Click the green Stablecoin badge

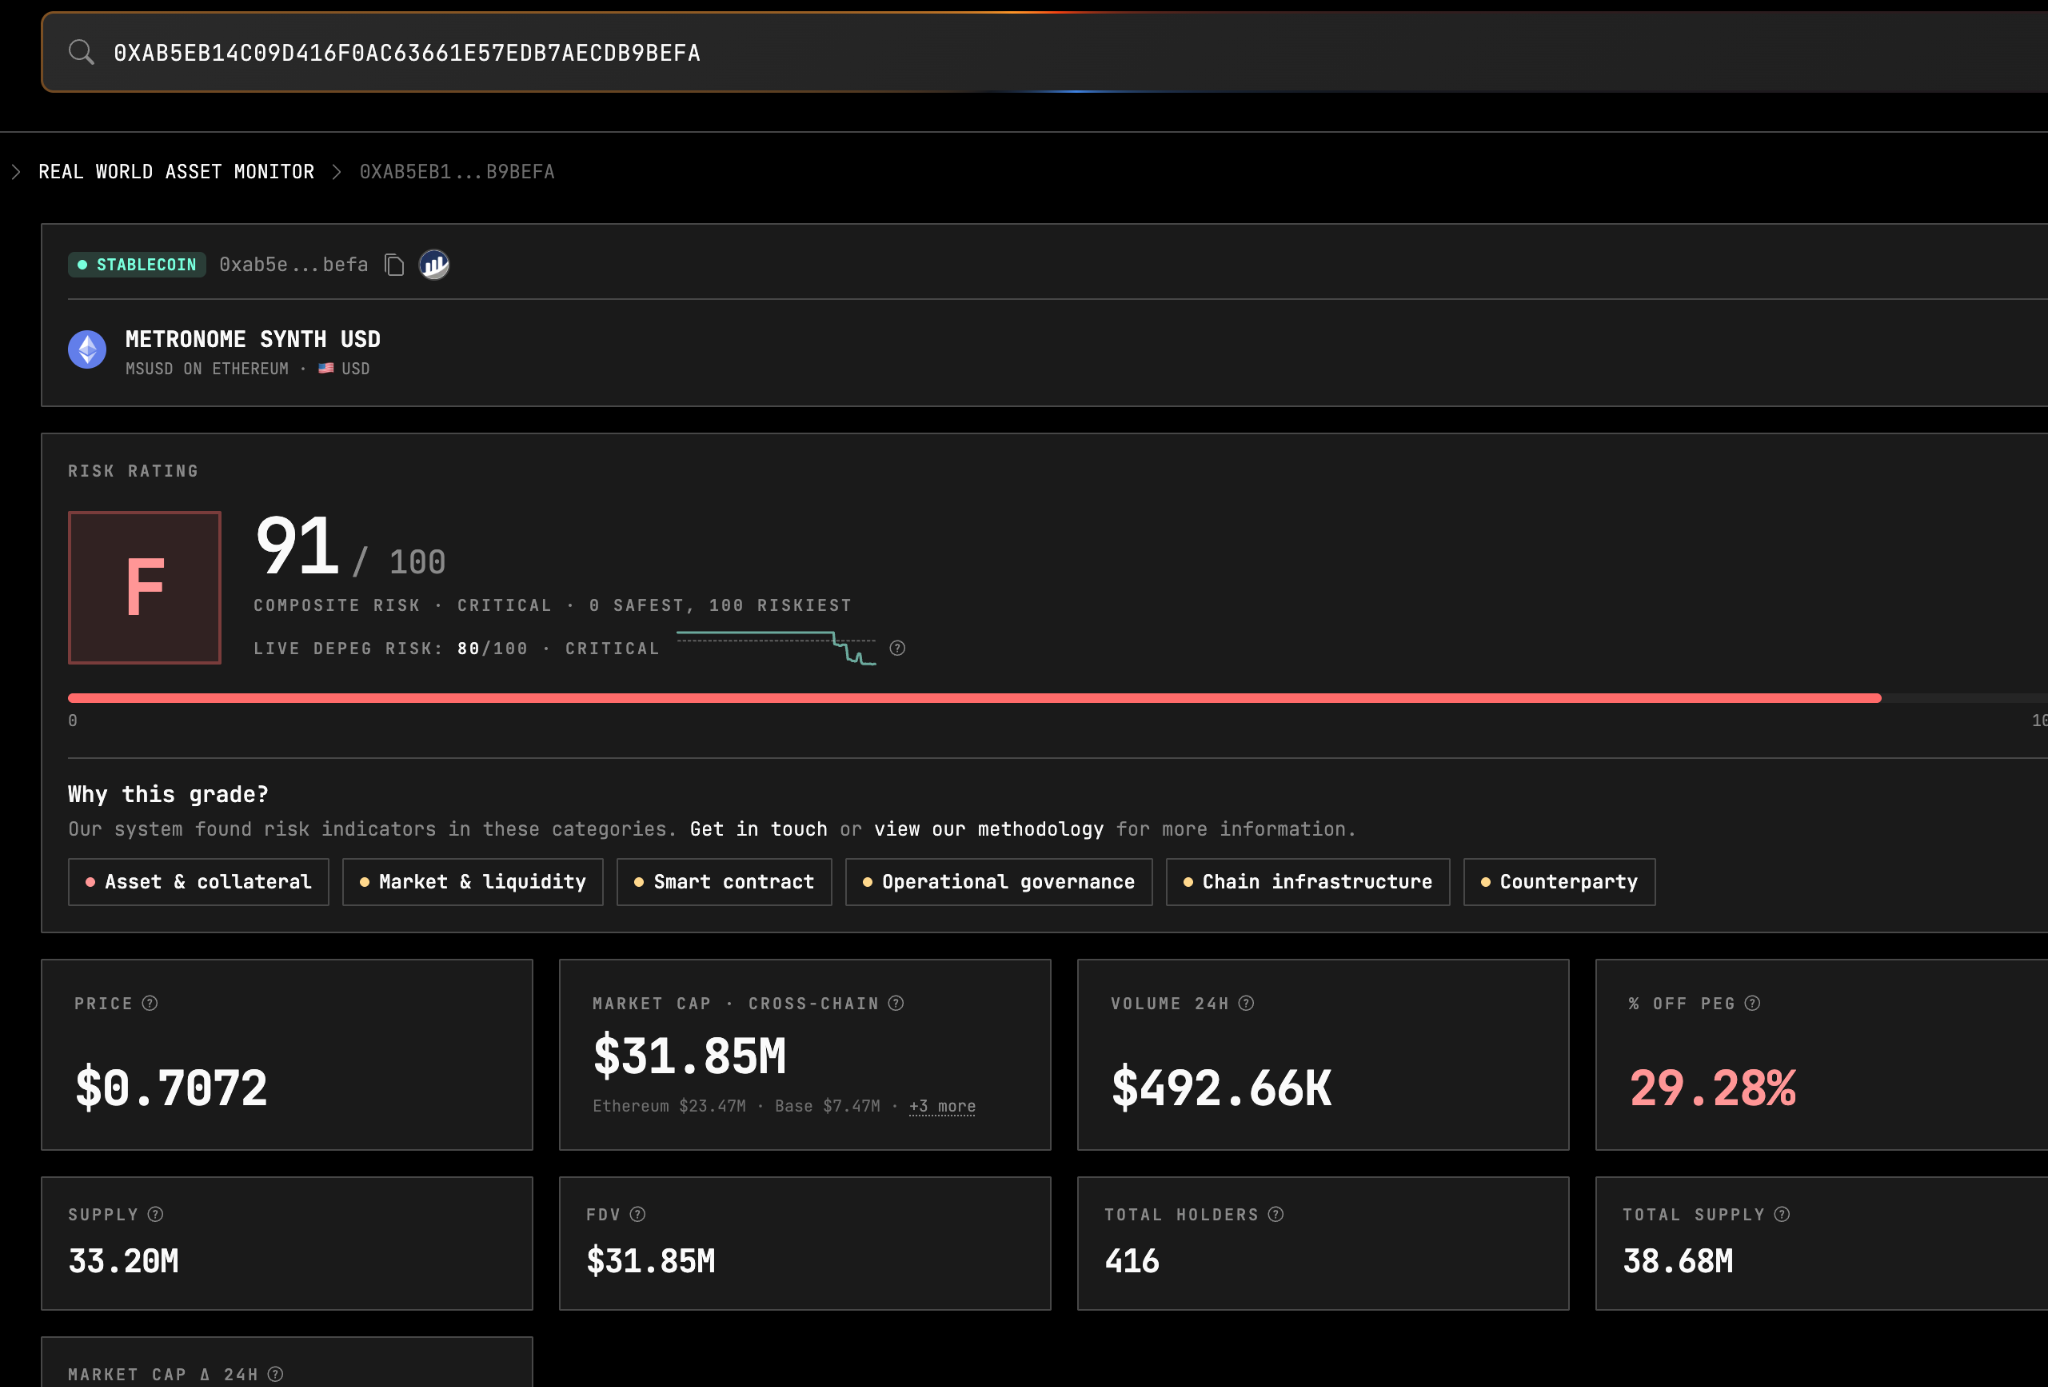click(x=137, y=265)
